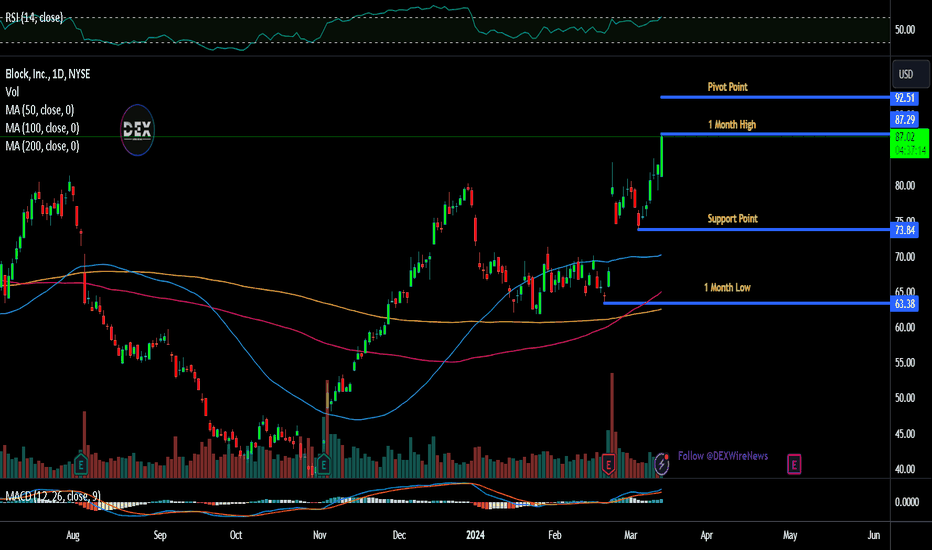
Task: Click the lightning bolt news icon
Action: [x=662, y=463]
